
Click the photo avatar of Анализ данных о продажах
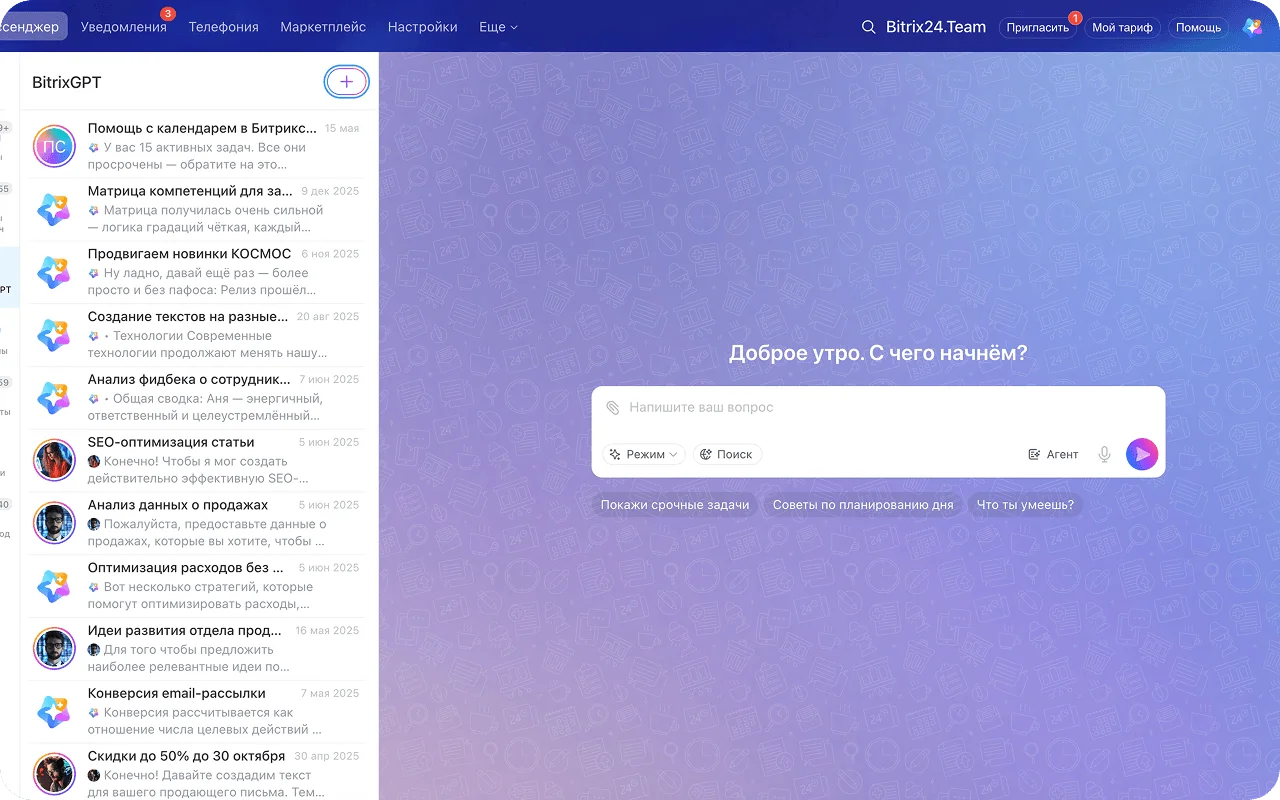[x=54, y=524]
